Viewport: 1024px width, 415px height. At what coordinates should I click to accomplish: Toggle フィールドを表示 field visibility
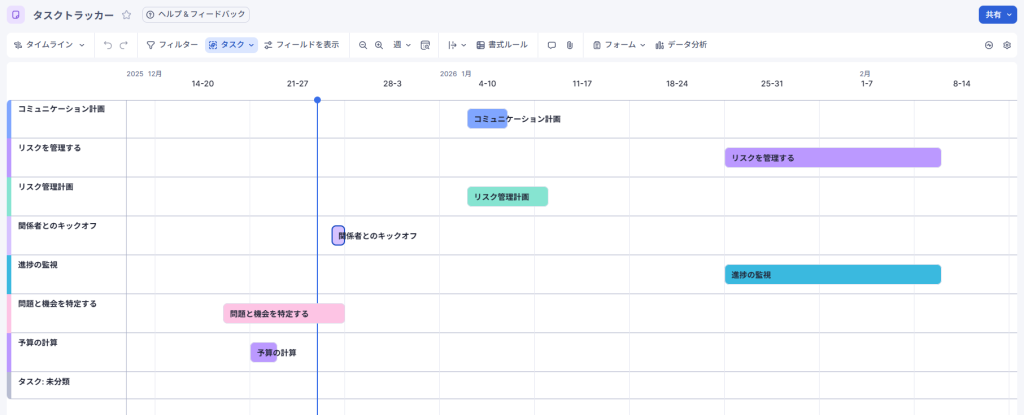301,45
